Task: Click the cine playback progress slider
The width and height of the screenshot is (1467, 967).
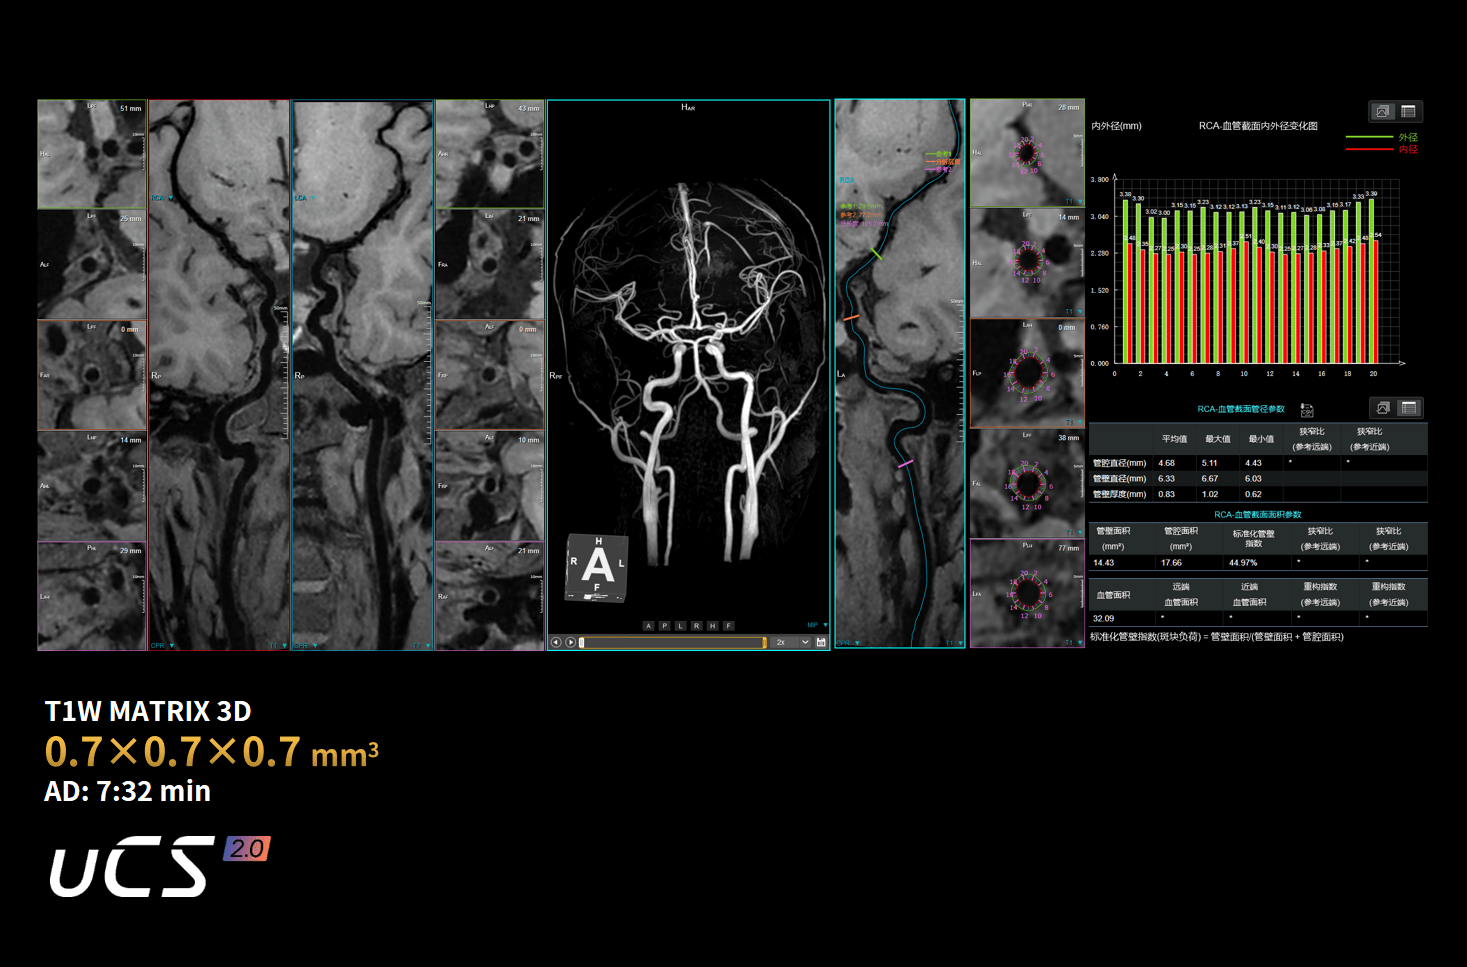Action: pyautogui.click(x=672, y=642)
